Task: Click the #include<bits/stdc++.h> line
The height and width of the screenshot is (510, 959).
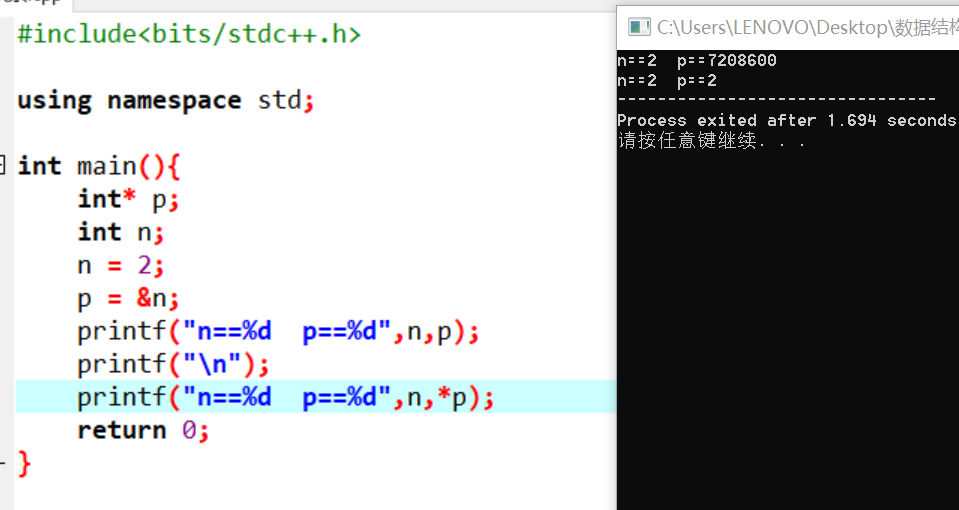Action: (x=190, y=34)
